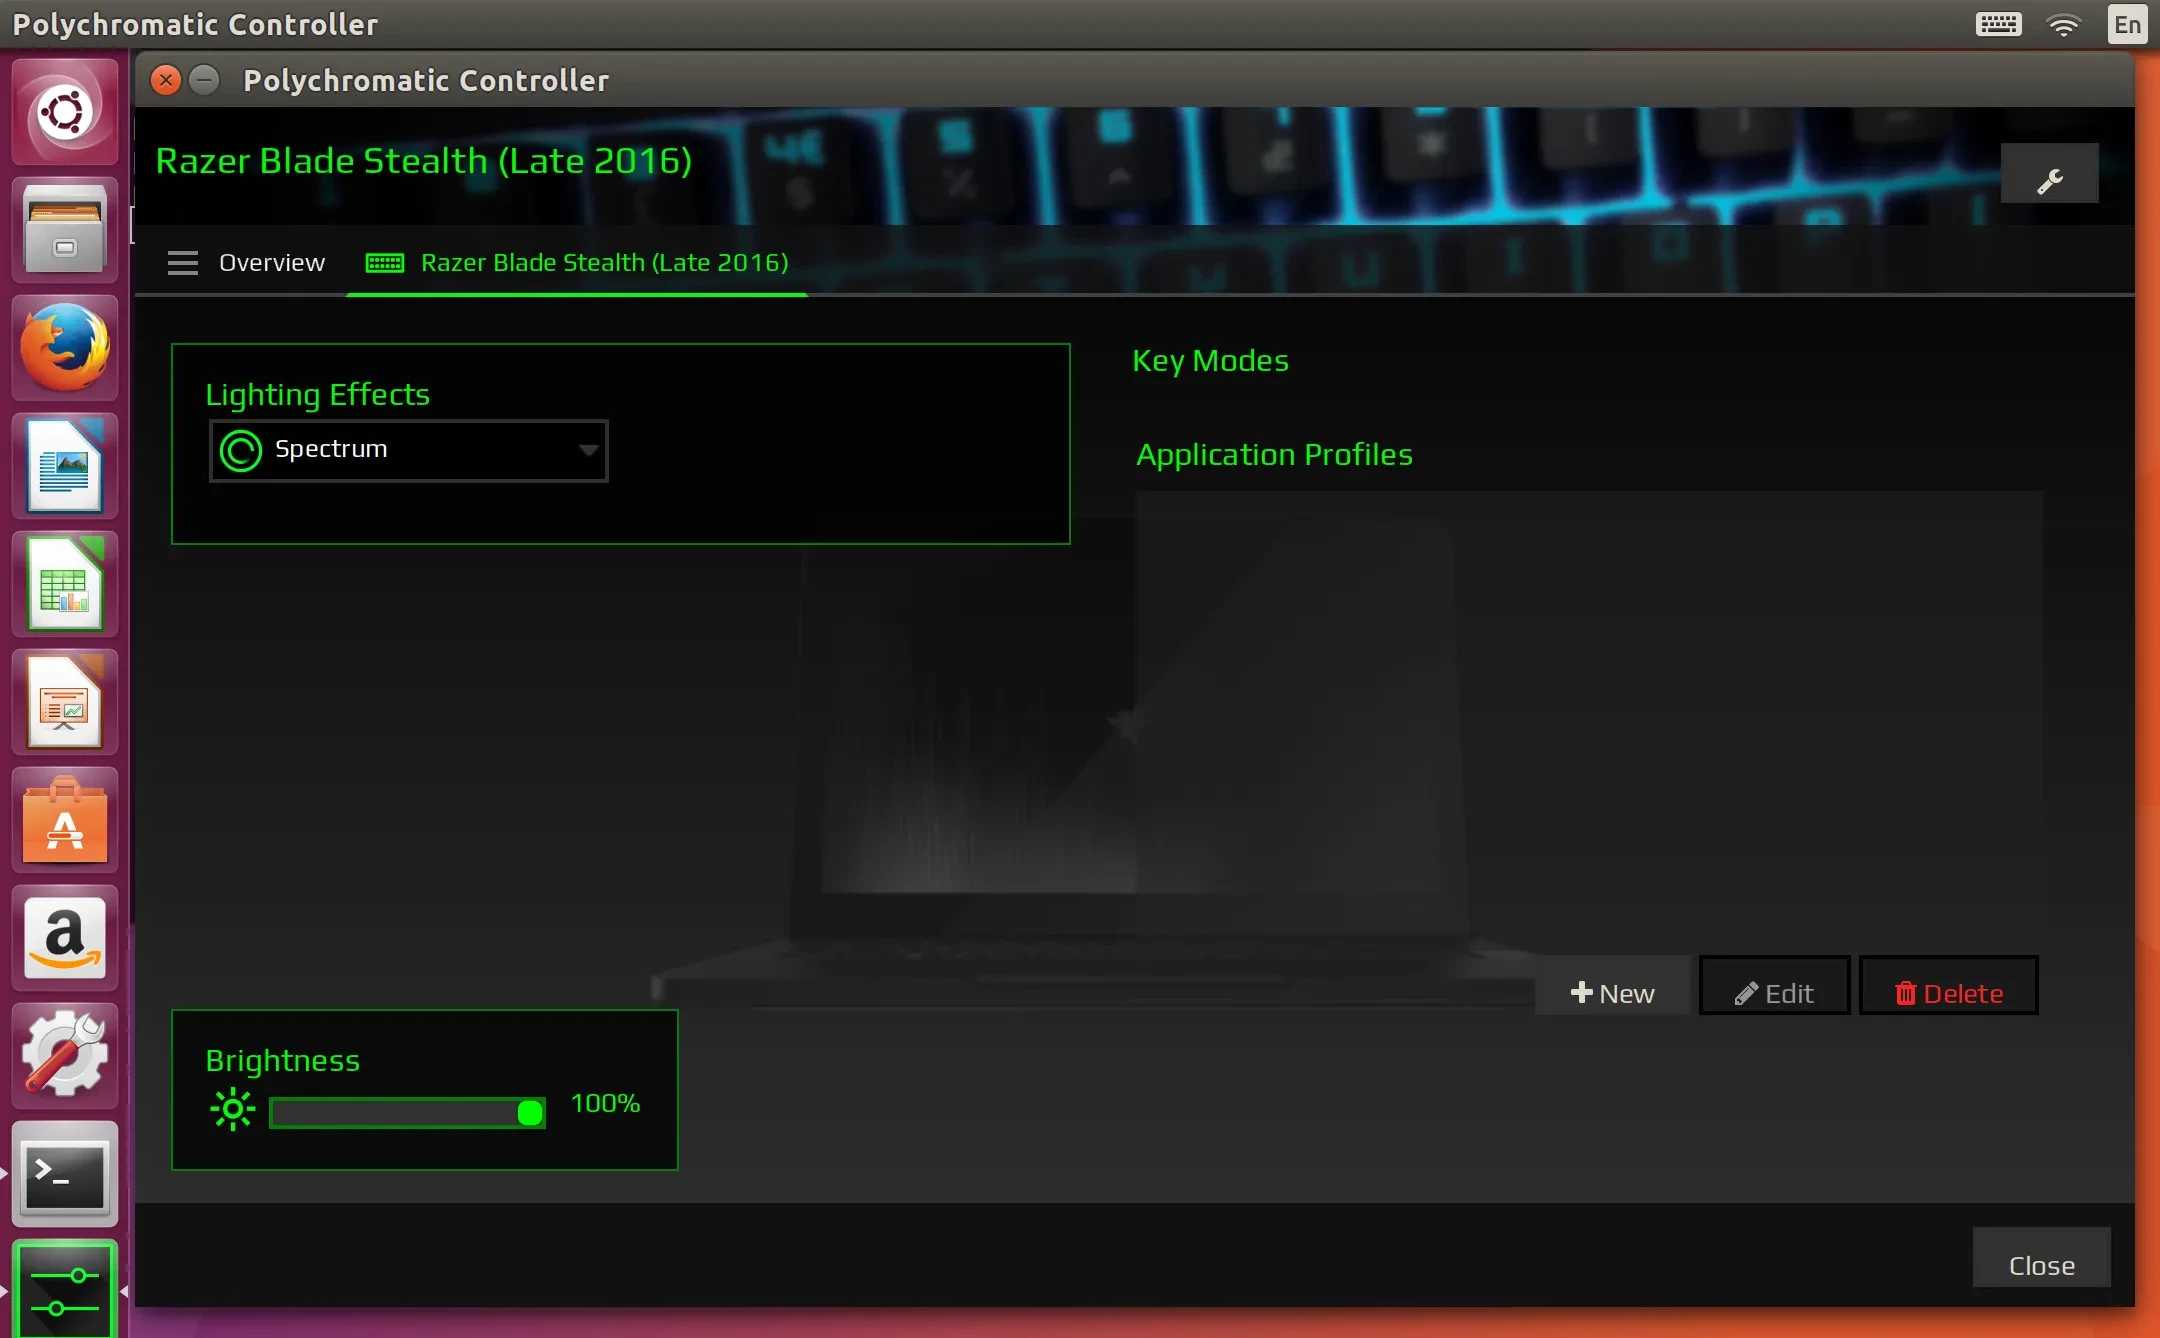Open the Amazon launcher icon
Image resolution: width=2160 pixels, height=1338 pixels.
pyautogui.click(x=65, y=938)
